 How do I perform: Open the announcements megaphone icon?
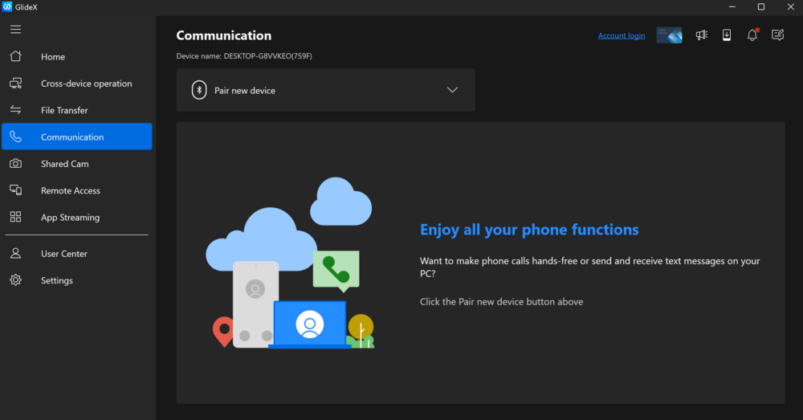701,35
